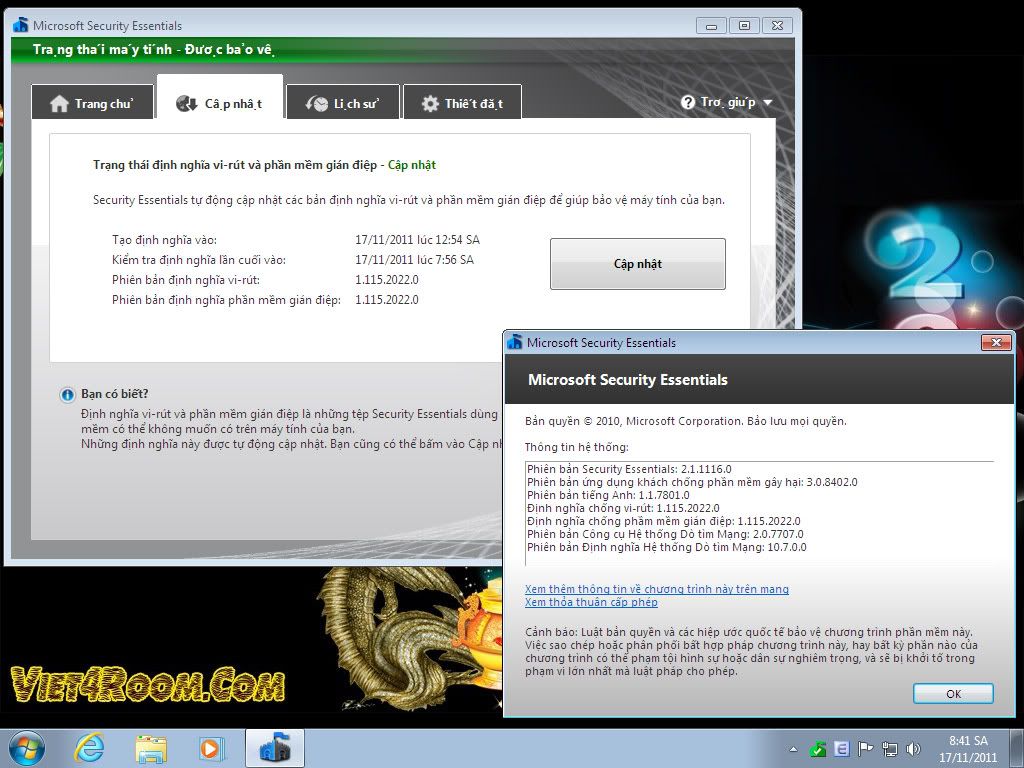Select the "Phiên bản tiếng Anh: 1.1.7801.0" line
This screenshot has height=768, width=1024.
(x=608, y=495)
